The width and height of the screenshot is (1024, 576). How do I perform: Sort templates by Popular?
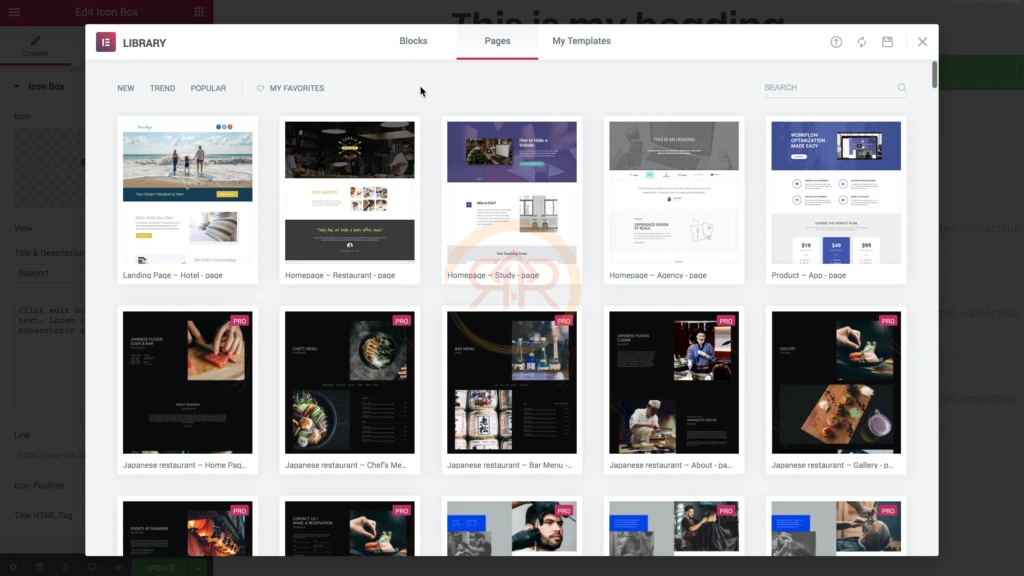point(208,88)
